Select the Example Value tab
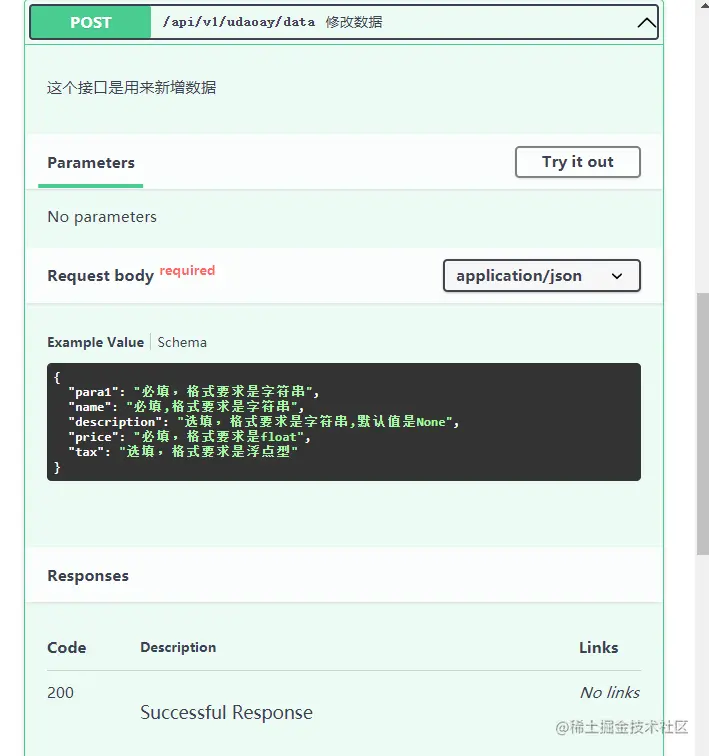 [95, 342]
